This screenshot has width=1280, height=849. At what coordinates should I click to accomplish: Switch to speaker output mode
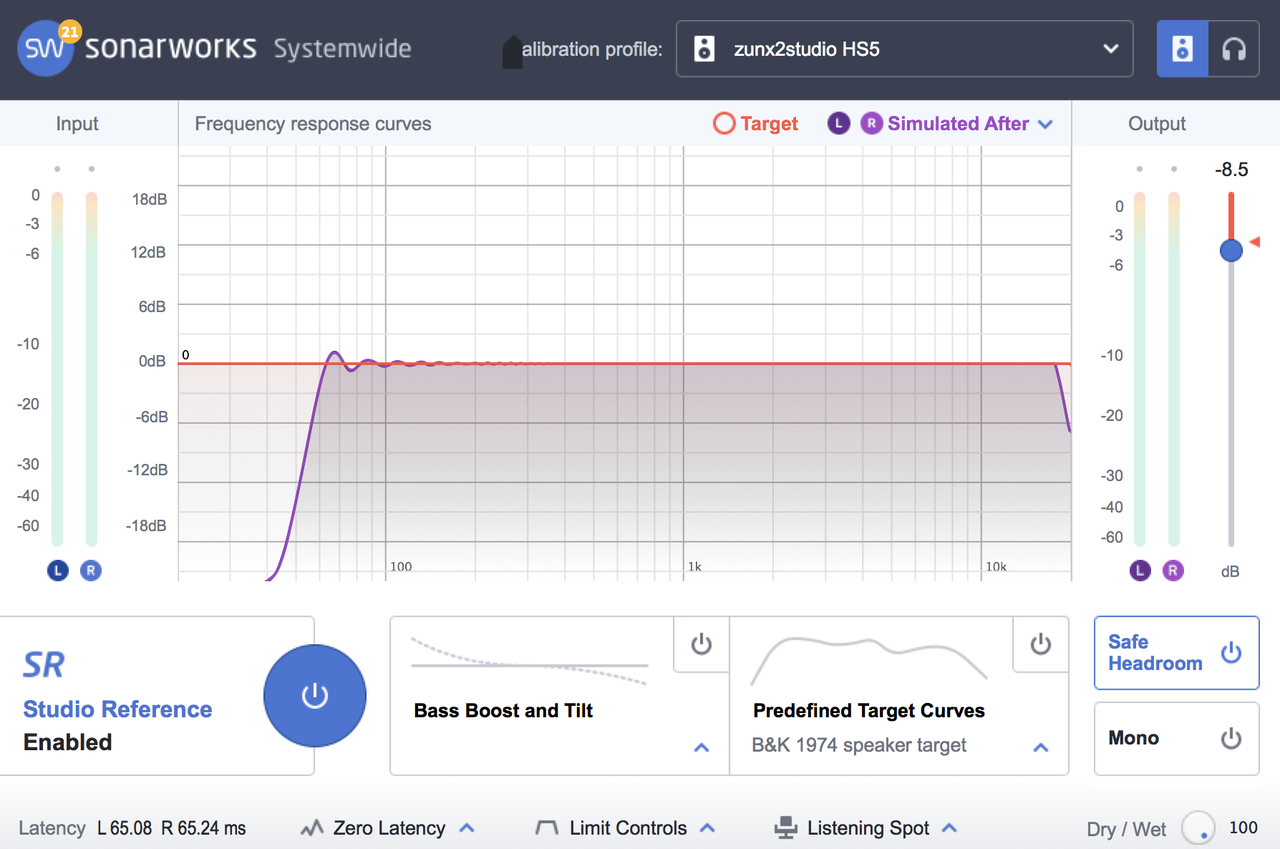point(1183,48)
